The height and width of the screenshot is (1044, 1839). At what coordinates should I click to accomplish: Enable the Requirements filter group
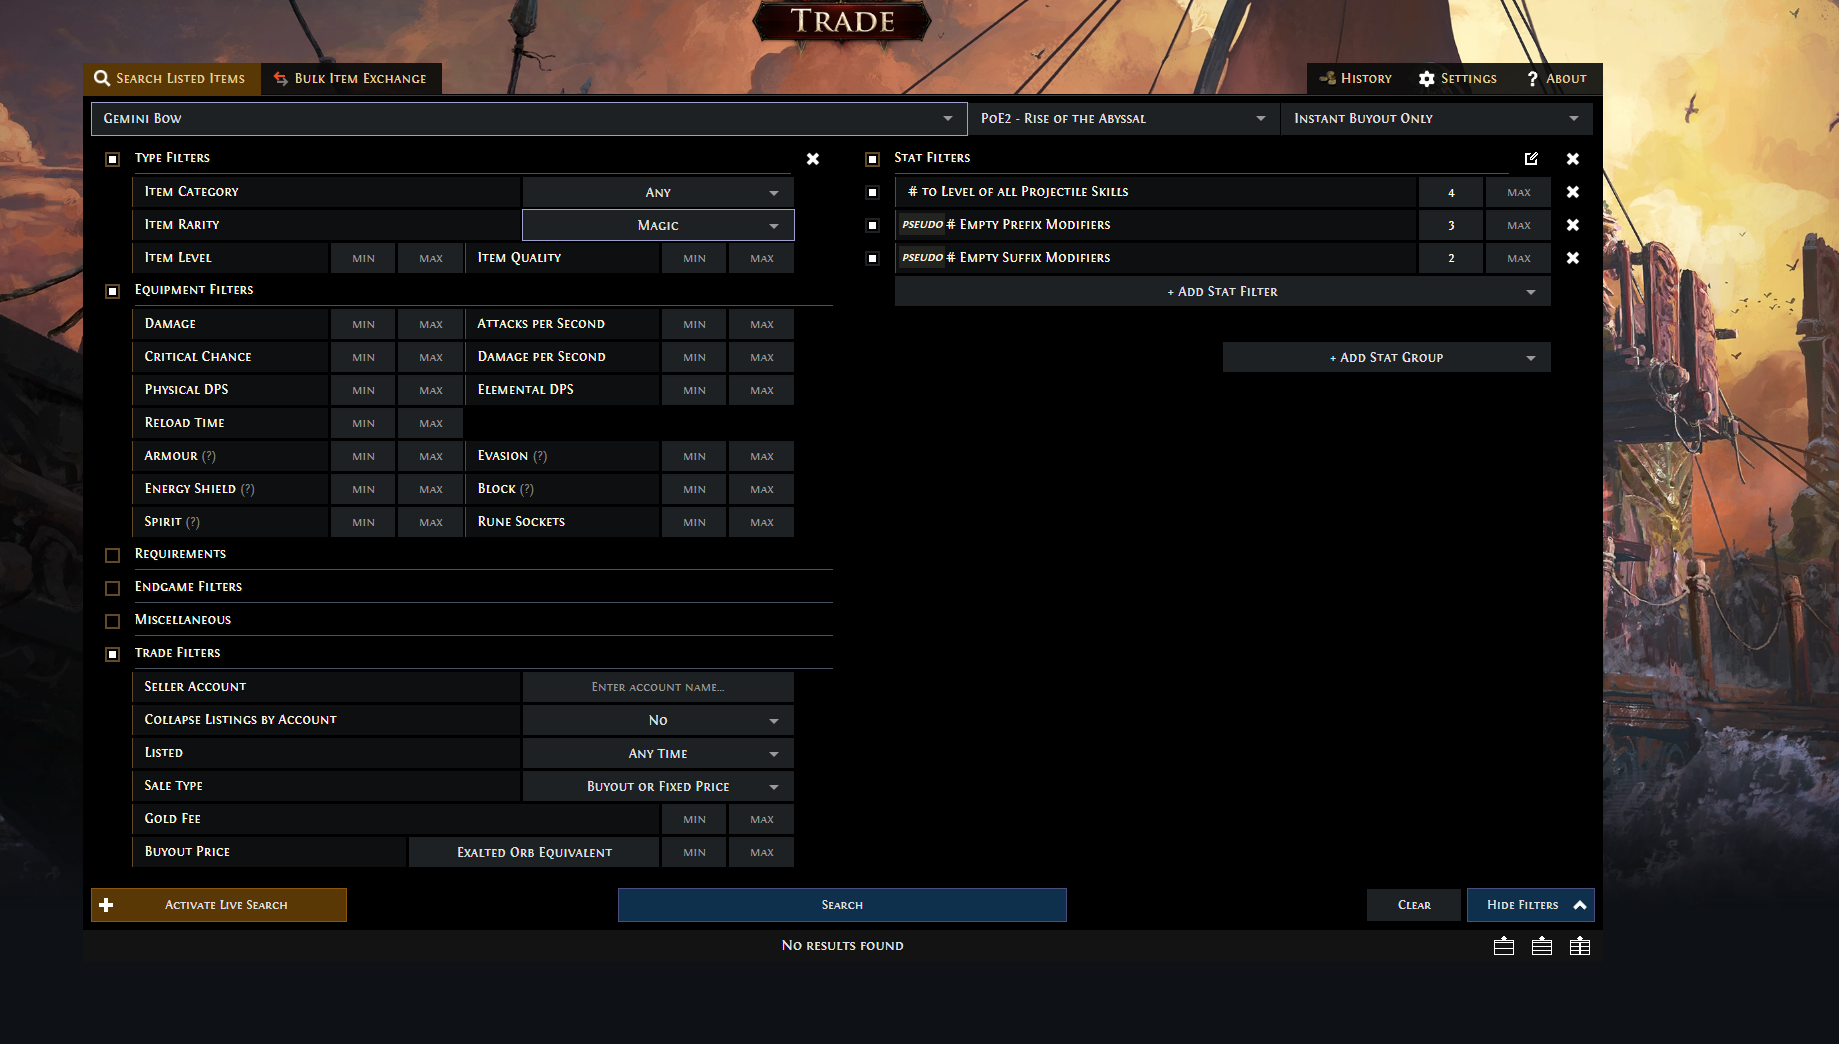pyautogui.click(x=113, y=555)
